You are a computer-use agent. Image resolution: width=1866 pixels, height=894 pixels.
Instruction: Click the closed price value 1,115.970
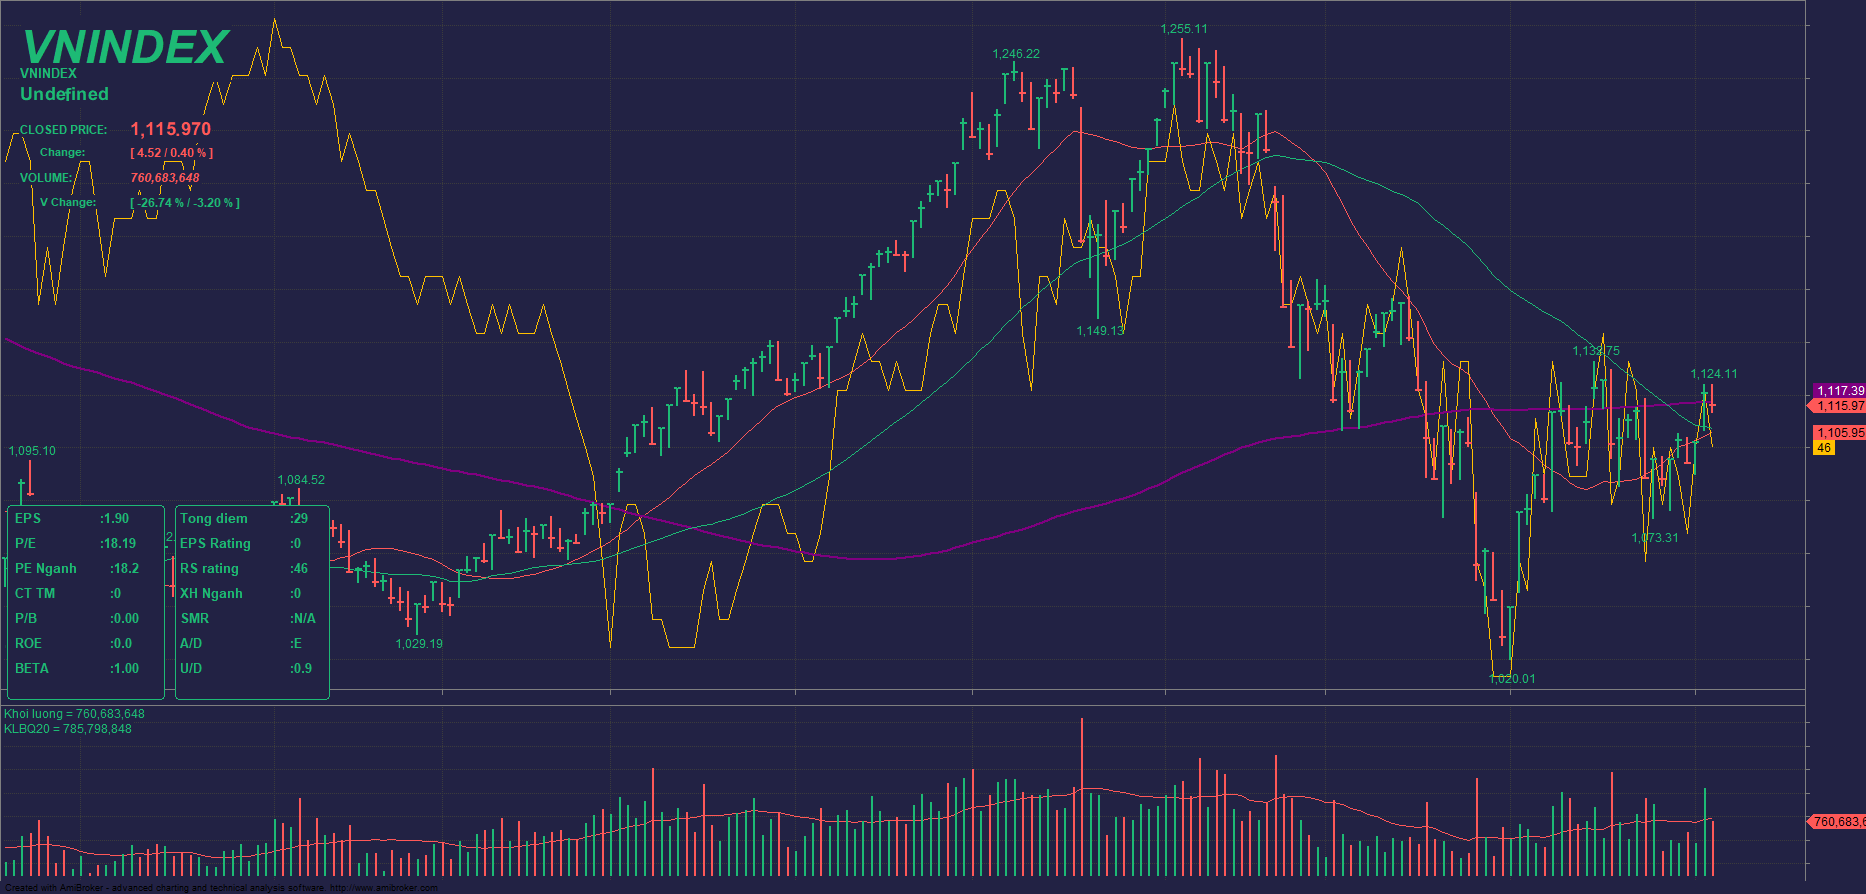[x=171, y=129]
